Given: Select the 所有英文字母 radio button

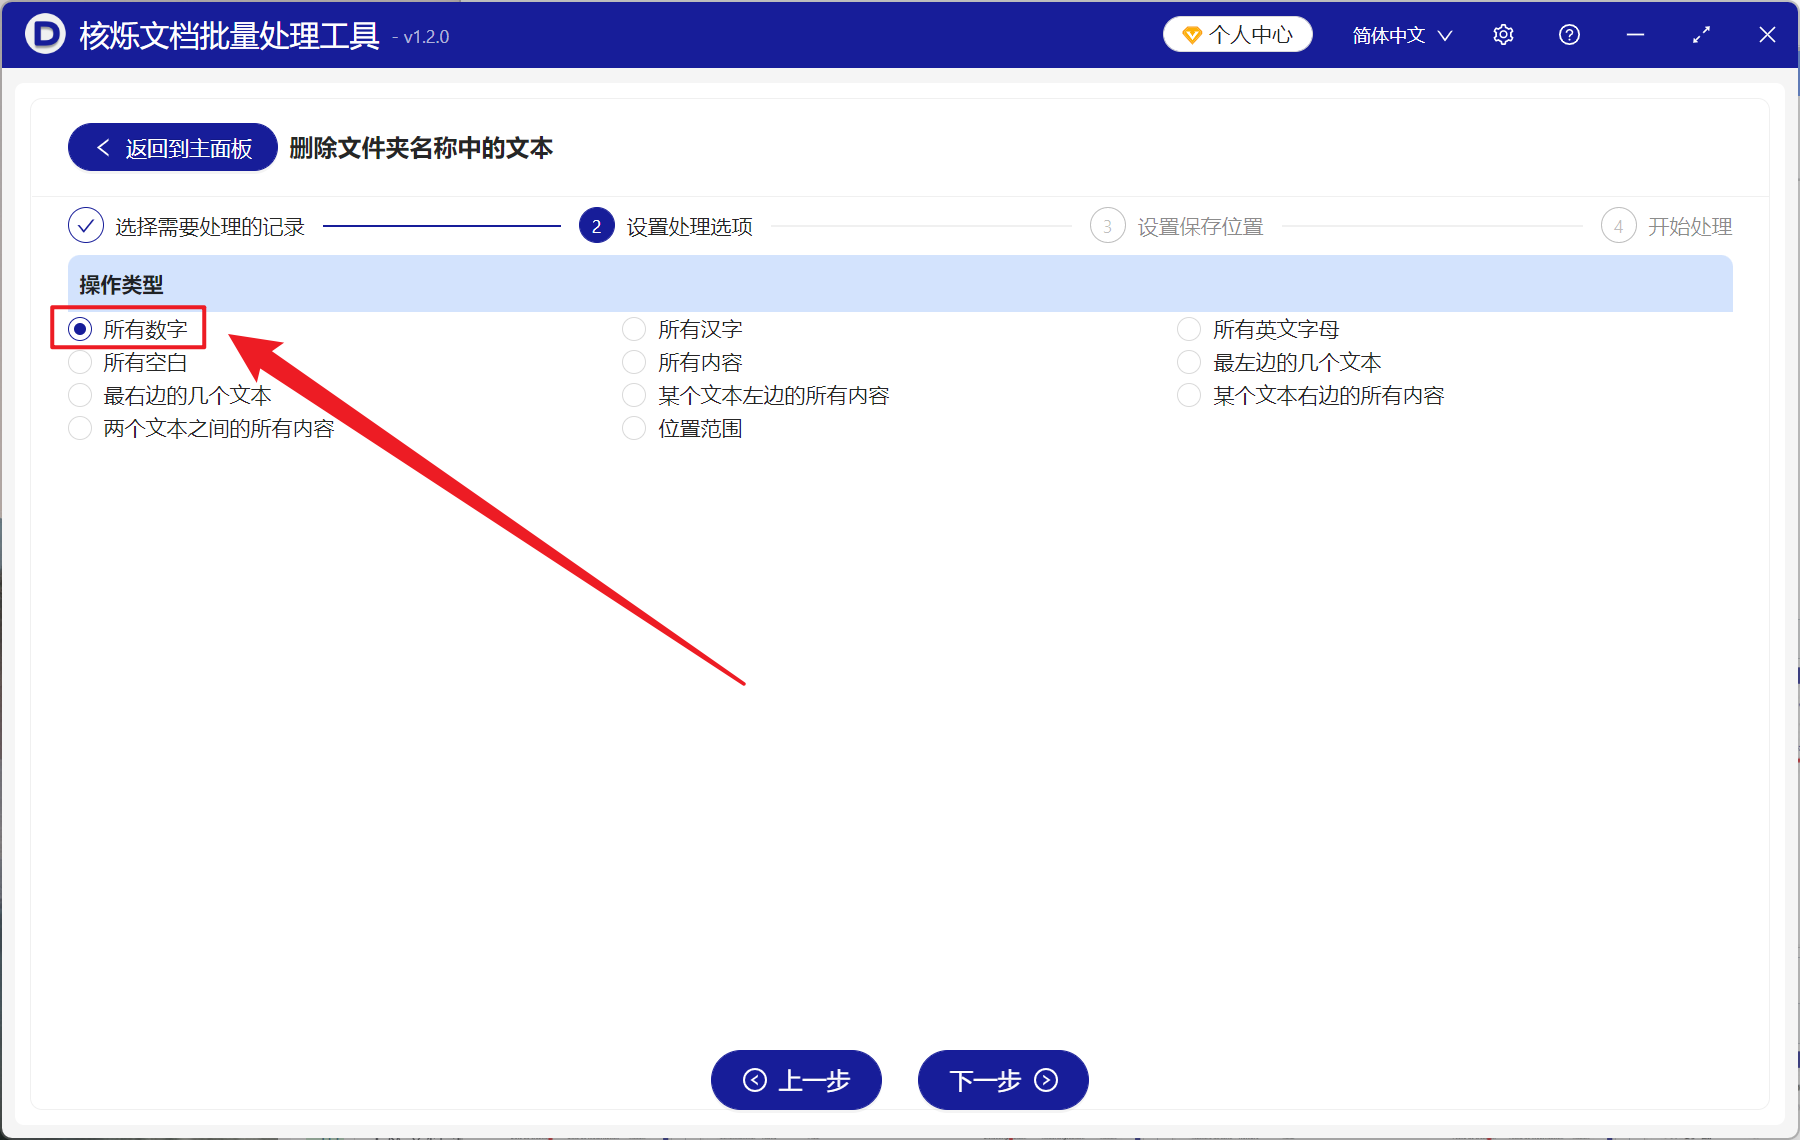Looking at the screenshot, I should point(1189,328).
